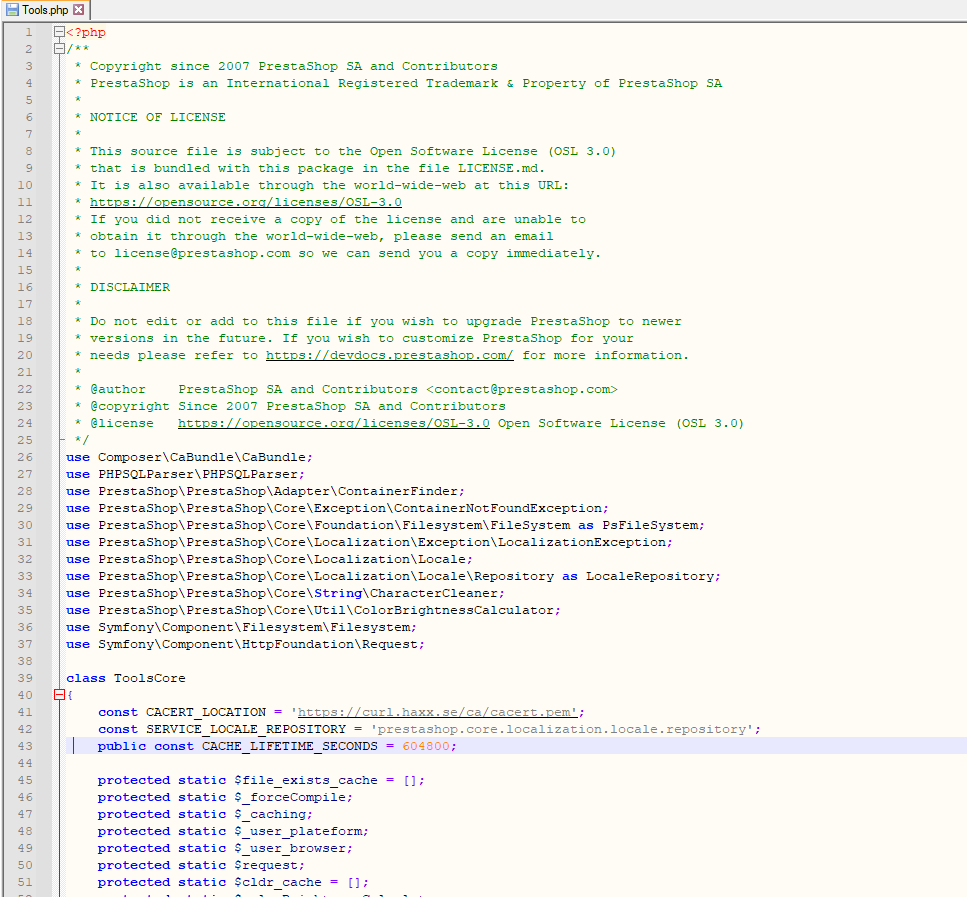The height and width of the screenshot is (897, 967).
Task: Click the Symfony Filesystem import line
Action: 241,627
